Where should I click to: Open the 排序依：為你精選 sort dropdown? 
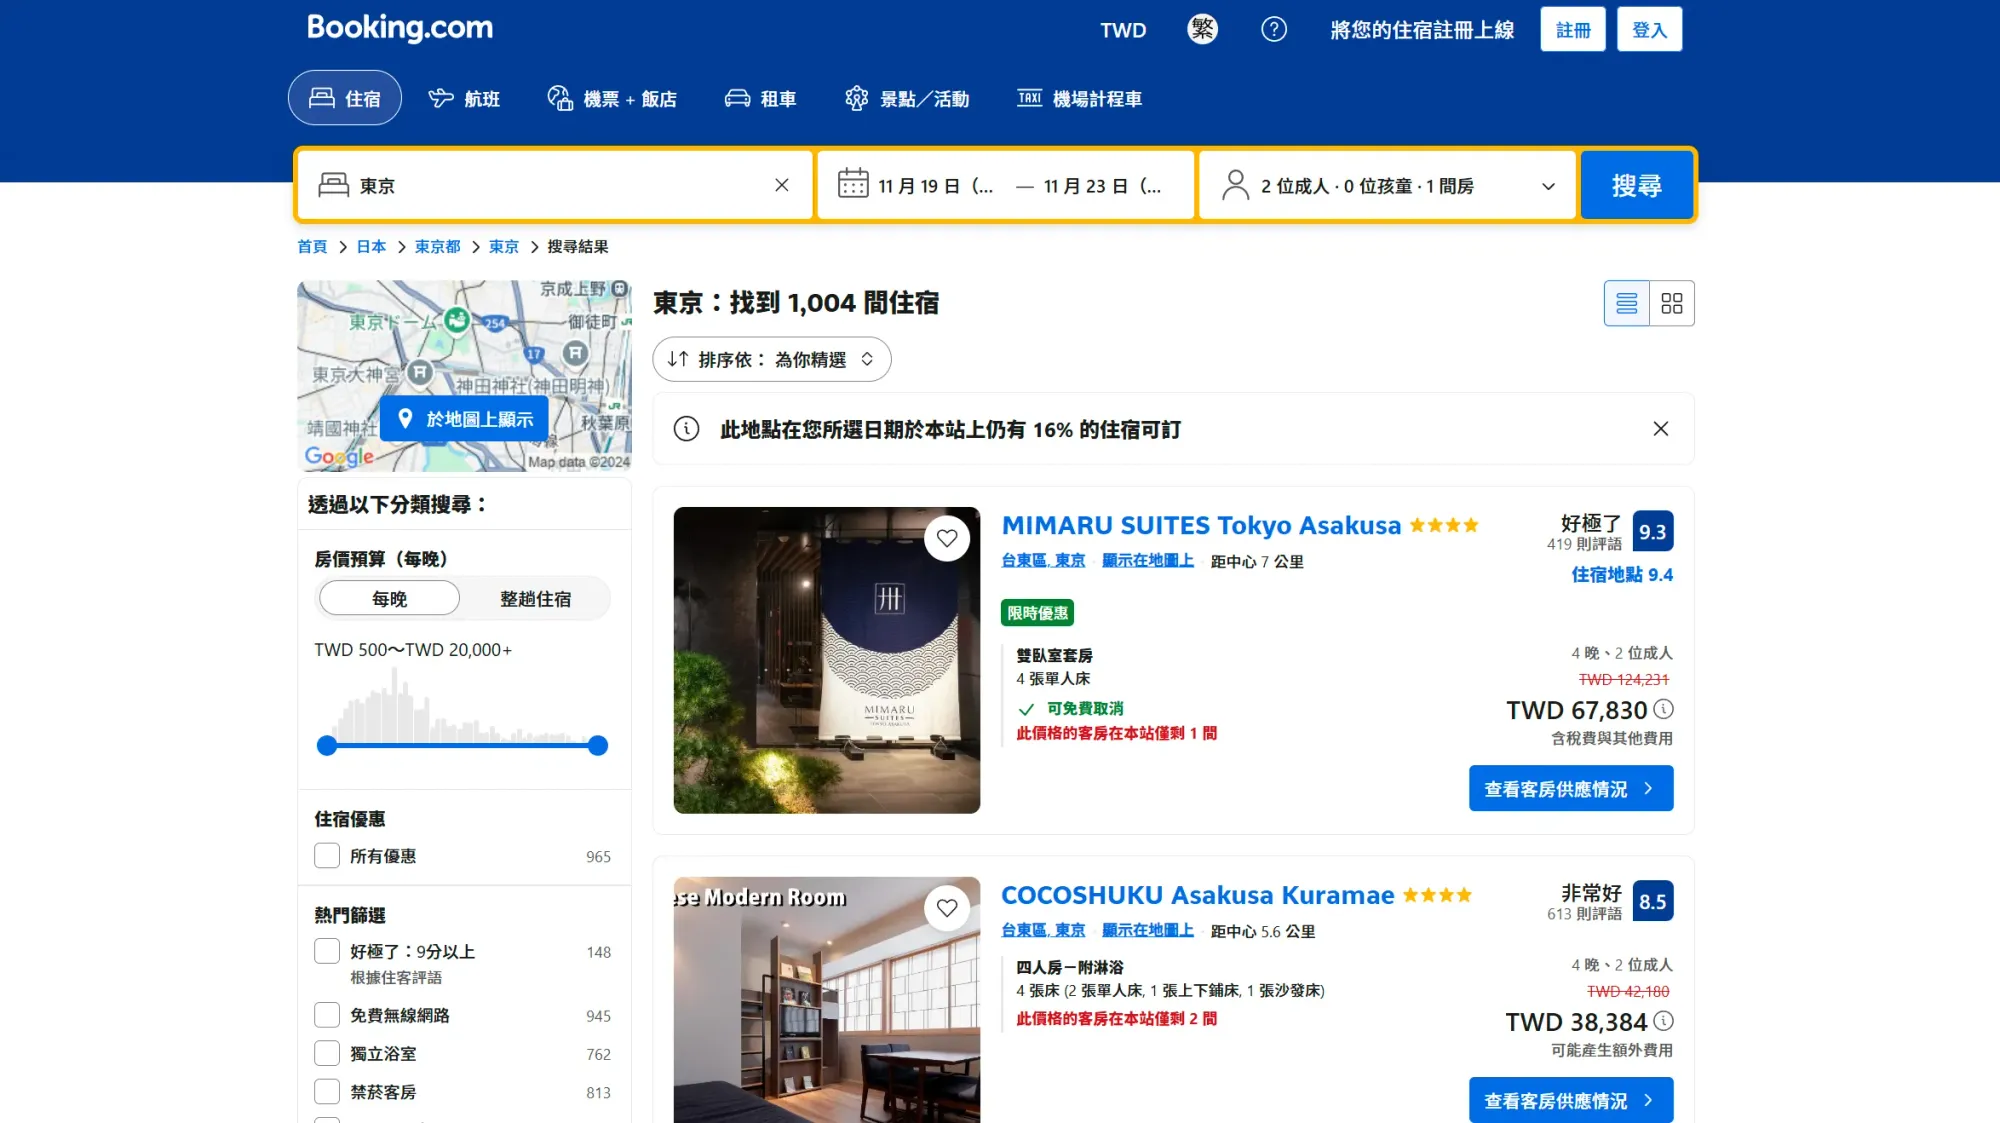(771, 359)
